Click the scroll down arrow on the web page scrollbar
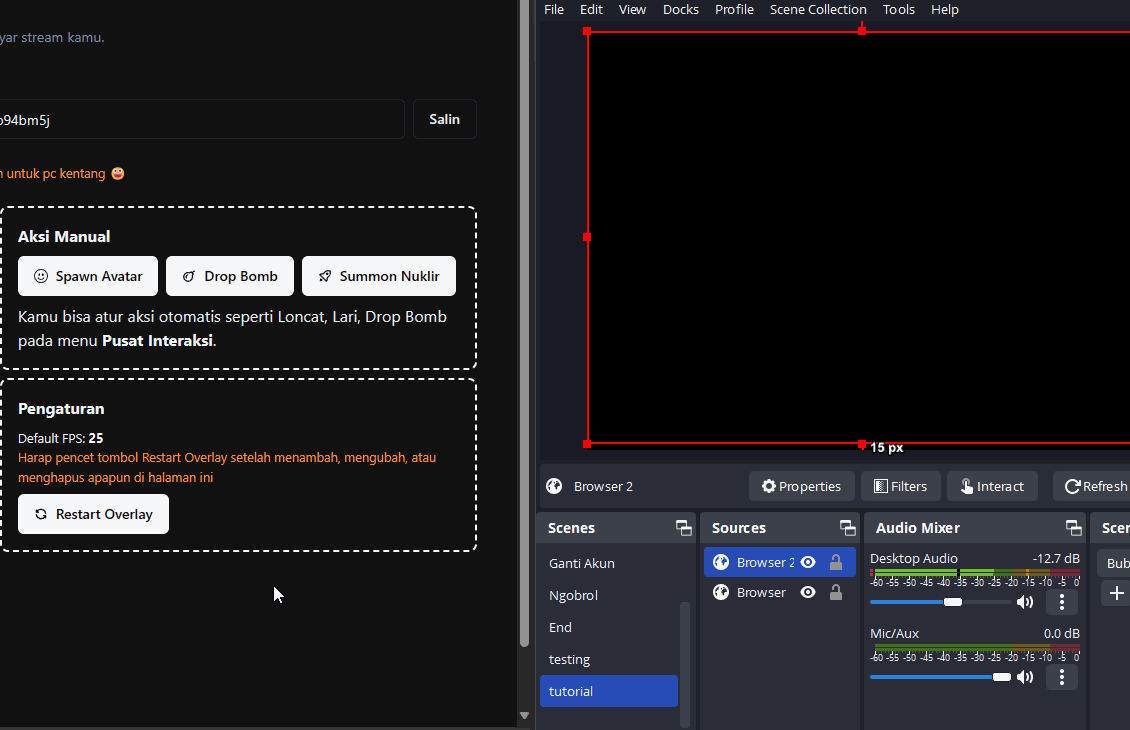 click(x=524, y=715)
